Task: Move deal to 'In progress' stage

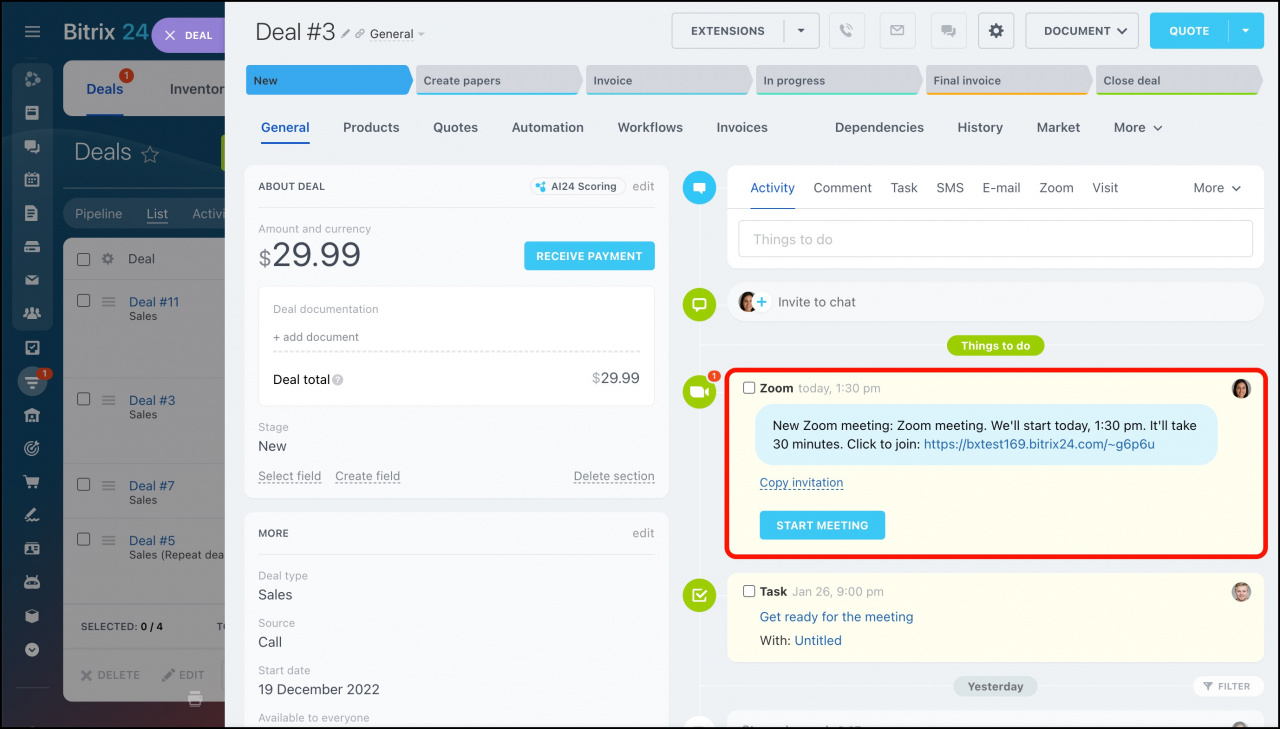Action: point(838,81)
